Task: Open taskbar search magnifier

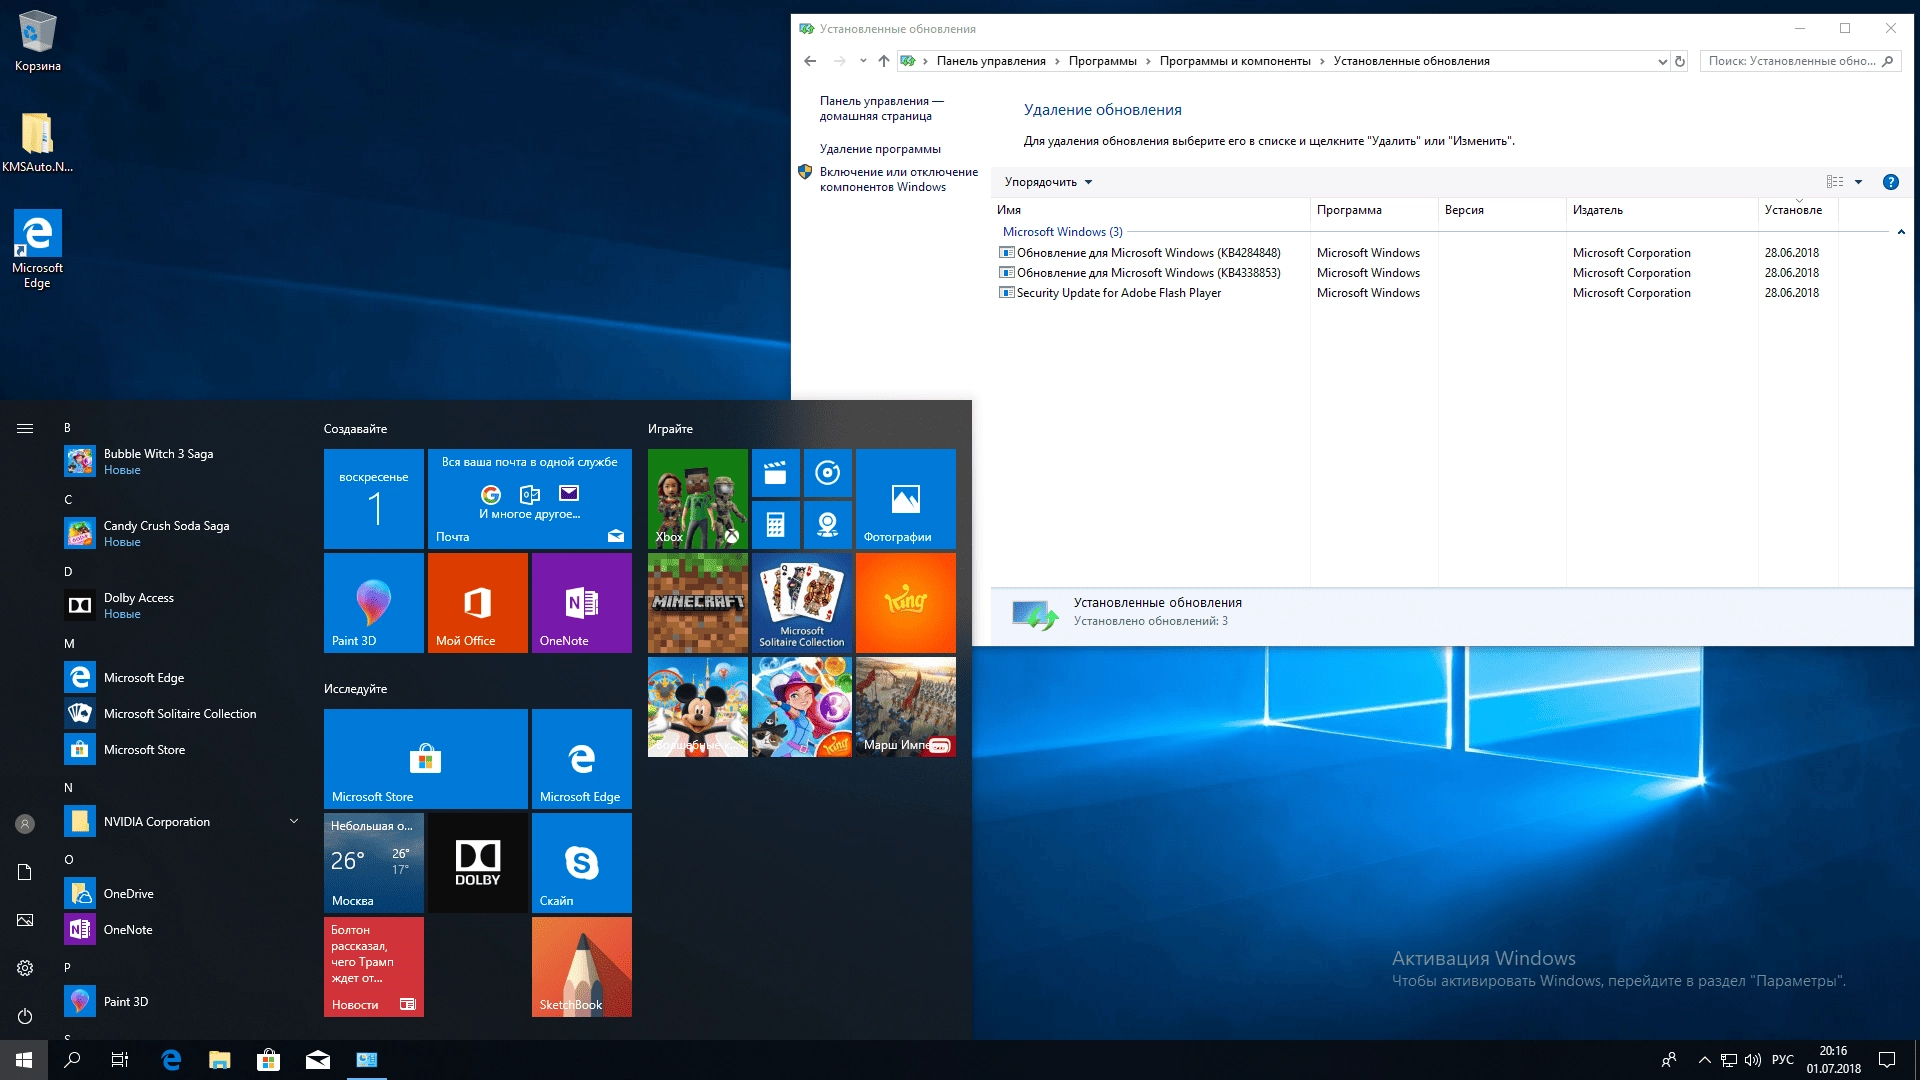Action: tap(72, 1060)
